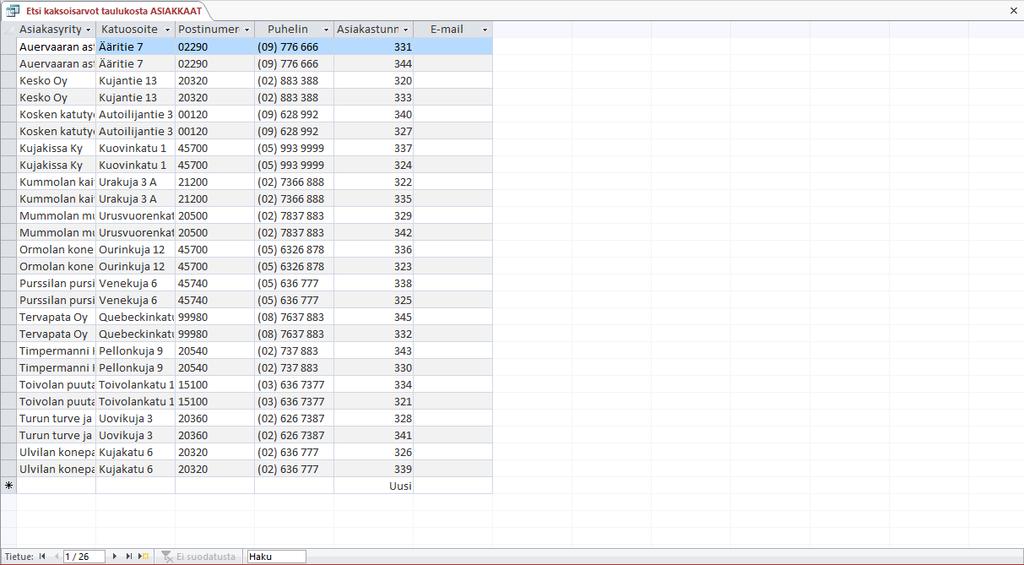Click customer number 341 cell
Image resolution: width=1024 pixels, height=565 pixels.
pyautogui.click(x=374, y=436)
